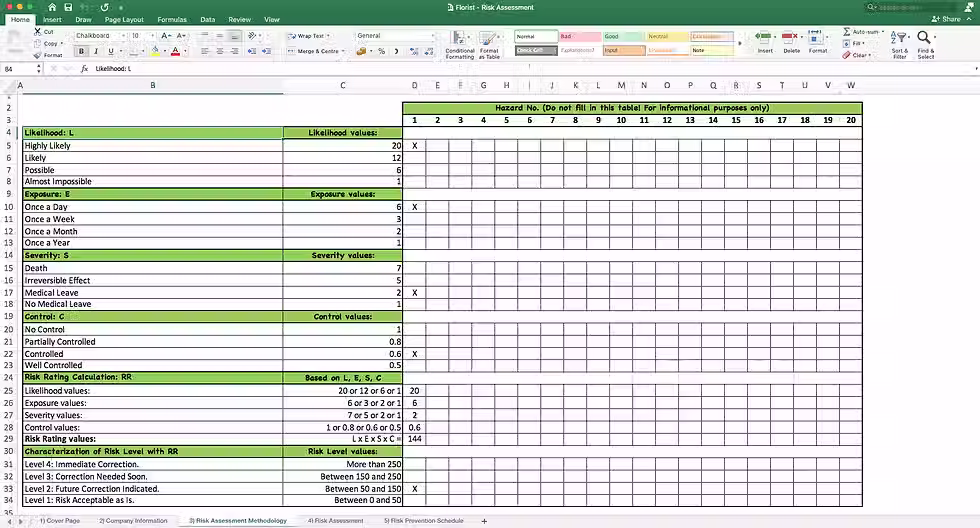This screenshot has height=528, width=980.
Task: Click the Delete cells icon
Action: click(x=791, y=41)
